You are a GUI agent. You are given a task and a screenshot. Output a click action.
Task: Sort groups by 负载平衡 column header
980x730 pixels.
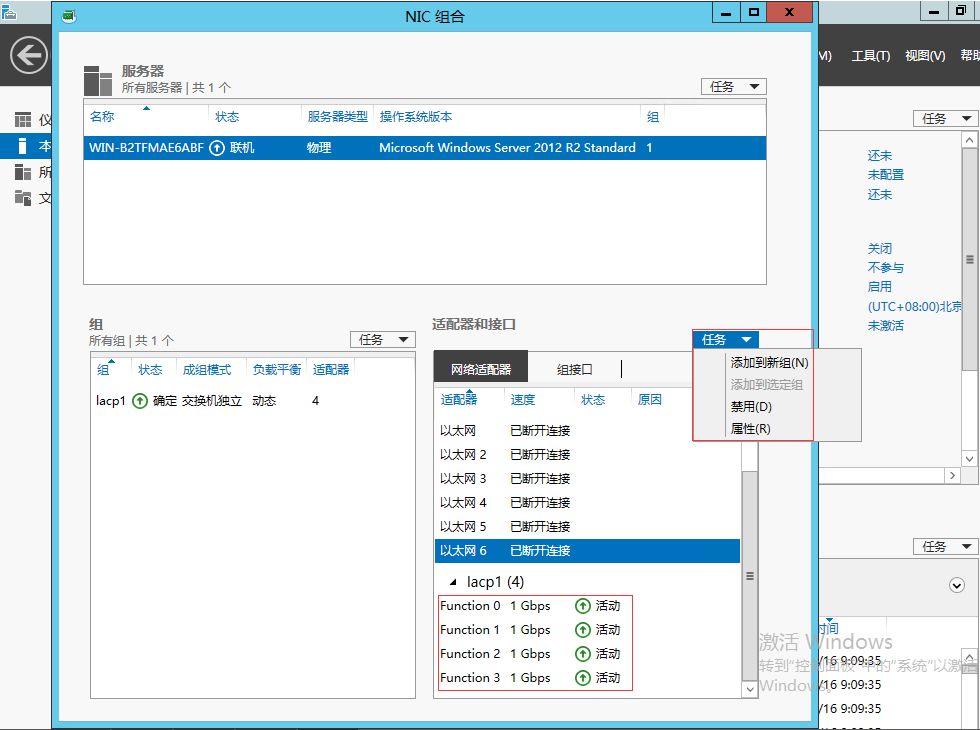[x=277, y=370]
